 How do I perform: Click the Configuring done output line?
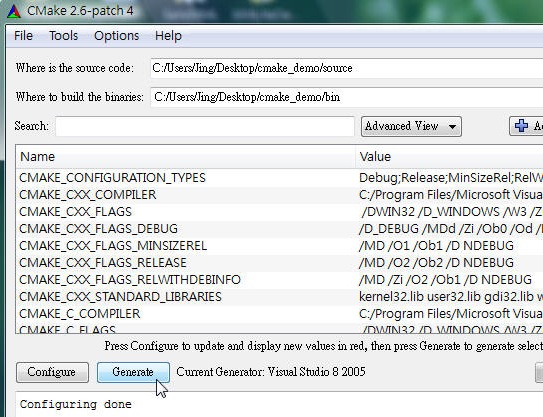point(75,404)
